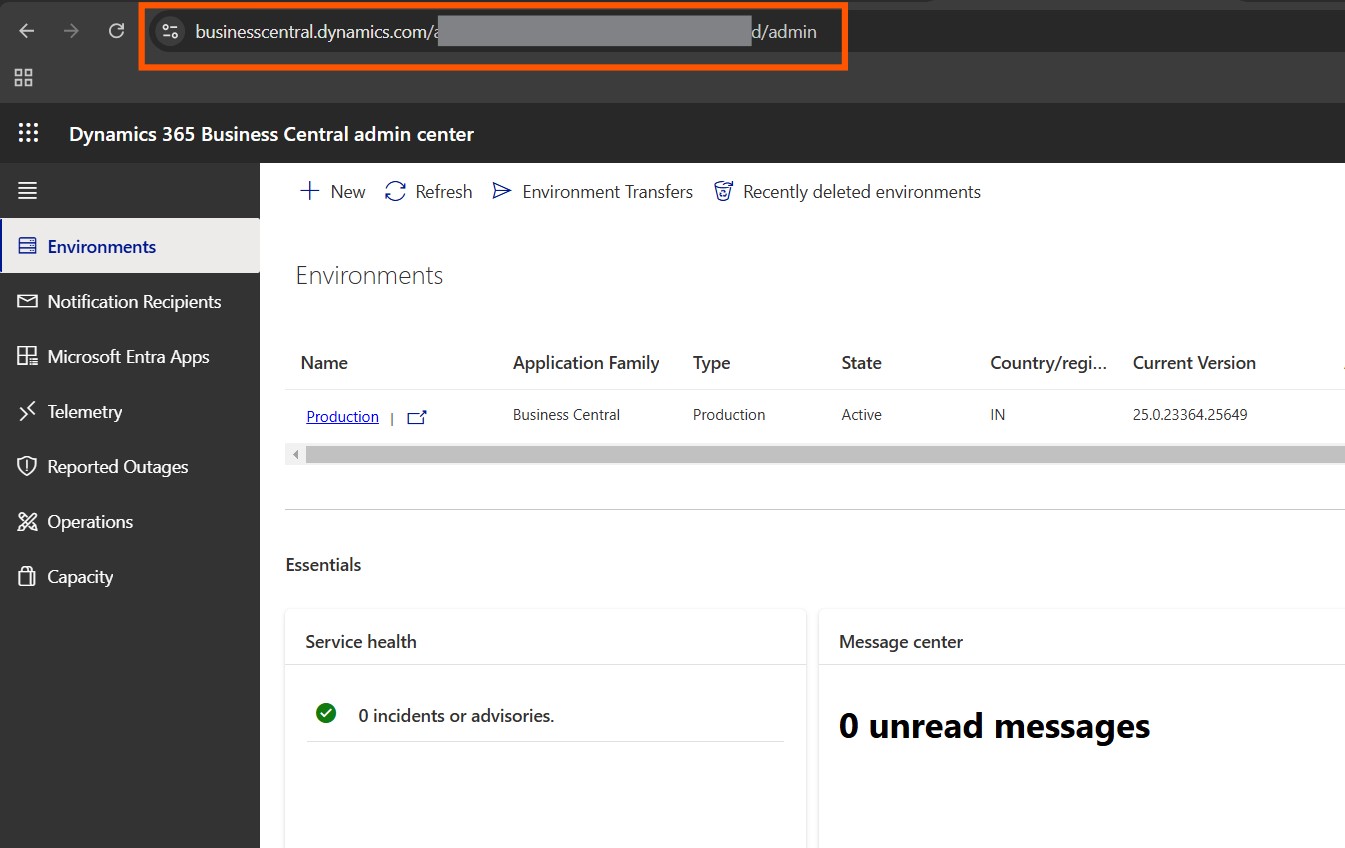Viewport: 1345px width, 848px height.
Task: Open Recently deleted environments
Action: click(x=847, y=191)
